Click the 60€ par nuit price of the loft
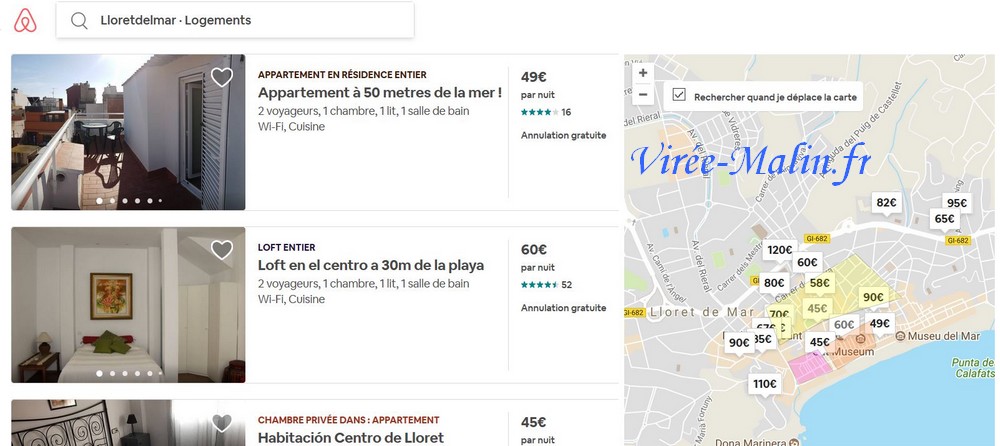 point(534,249)
